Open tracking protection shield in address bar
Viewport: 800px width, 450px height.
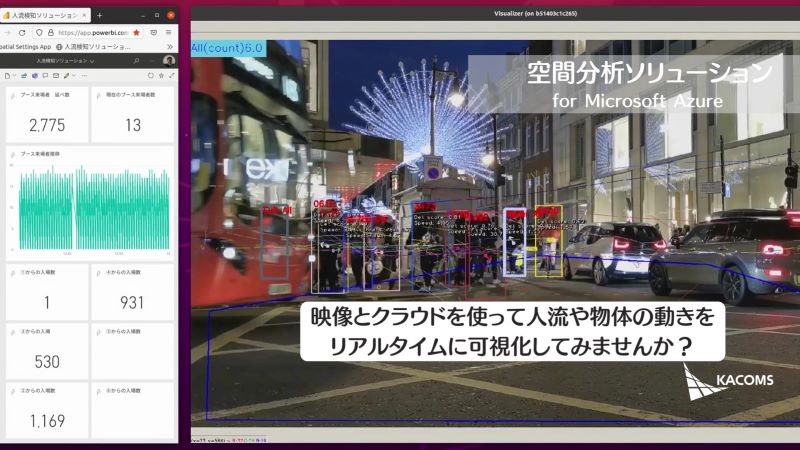(x=39, y=32)
